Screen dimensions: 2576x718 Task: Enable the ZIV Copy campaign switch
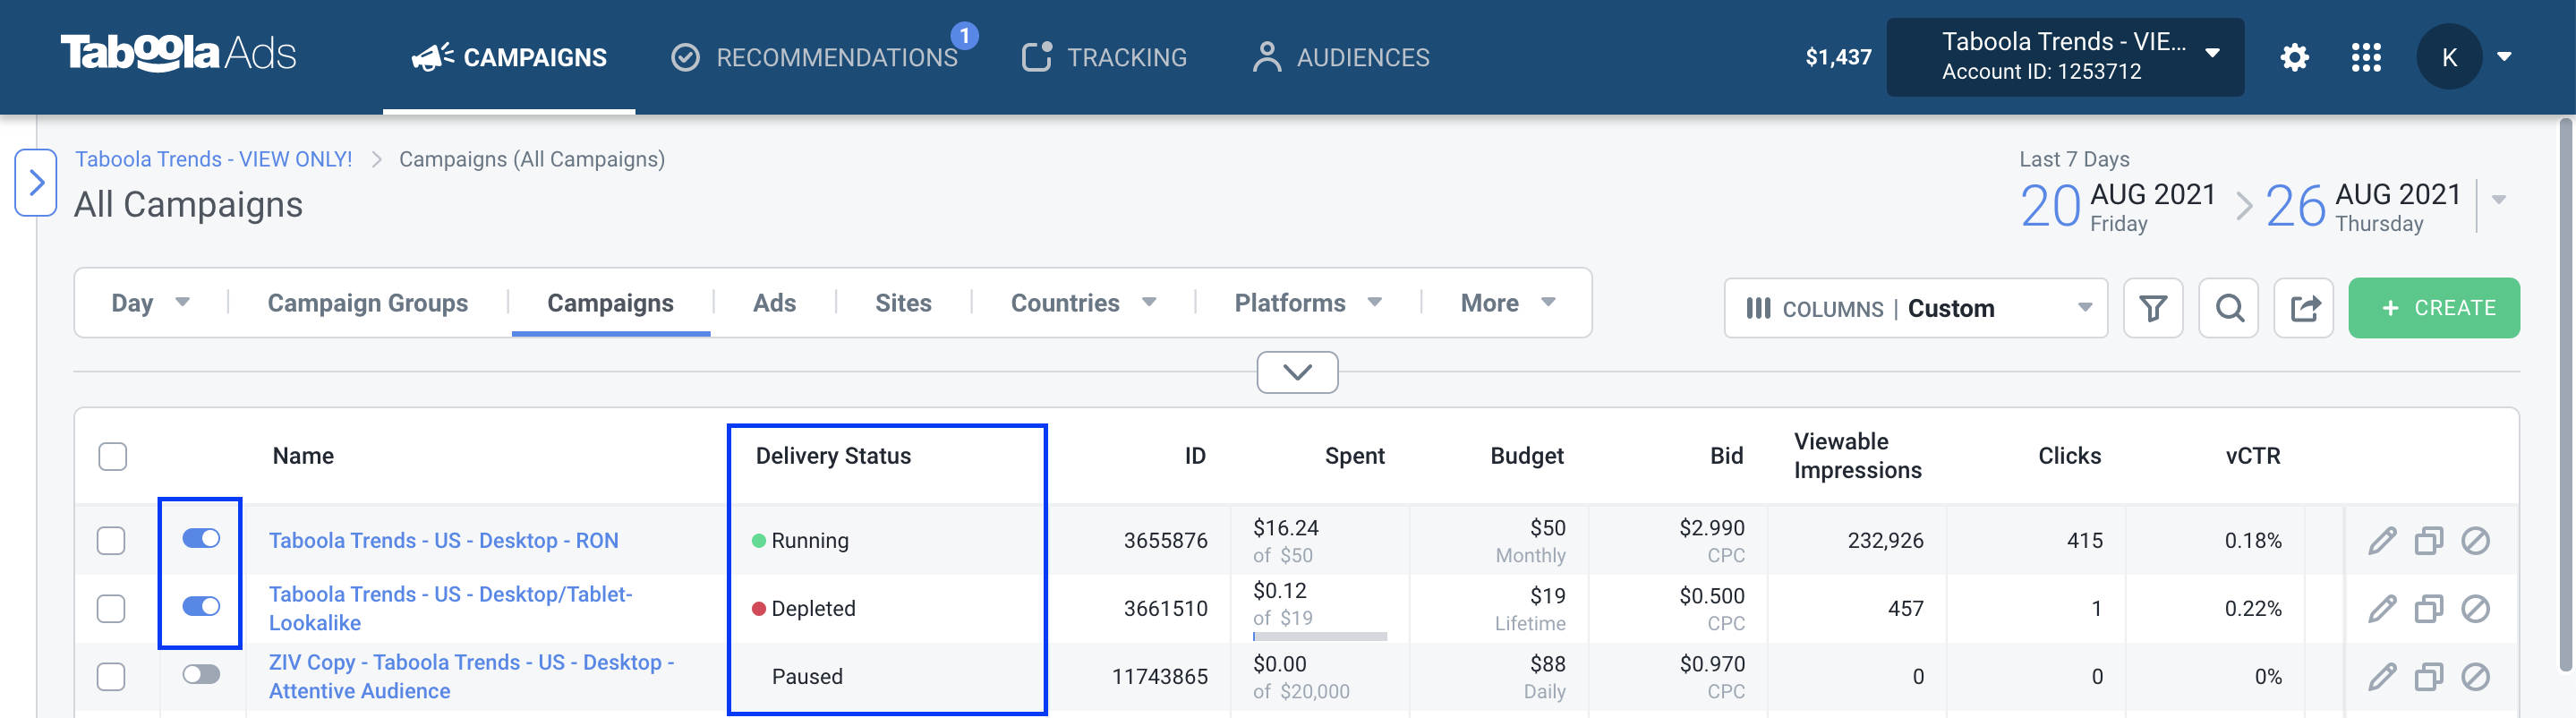point(201,674)
